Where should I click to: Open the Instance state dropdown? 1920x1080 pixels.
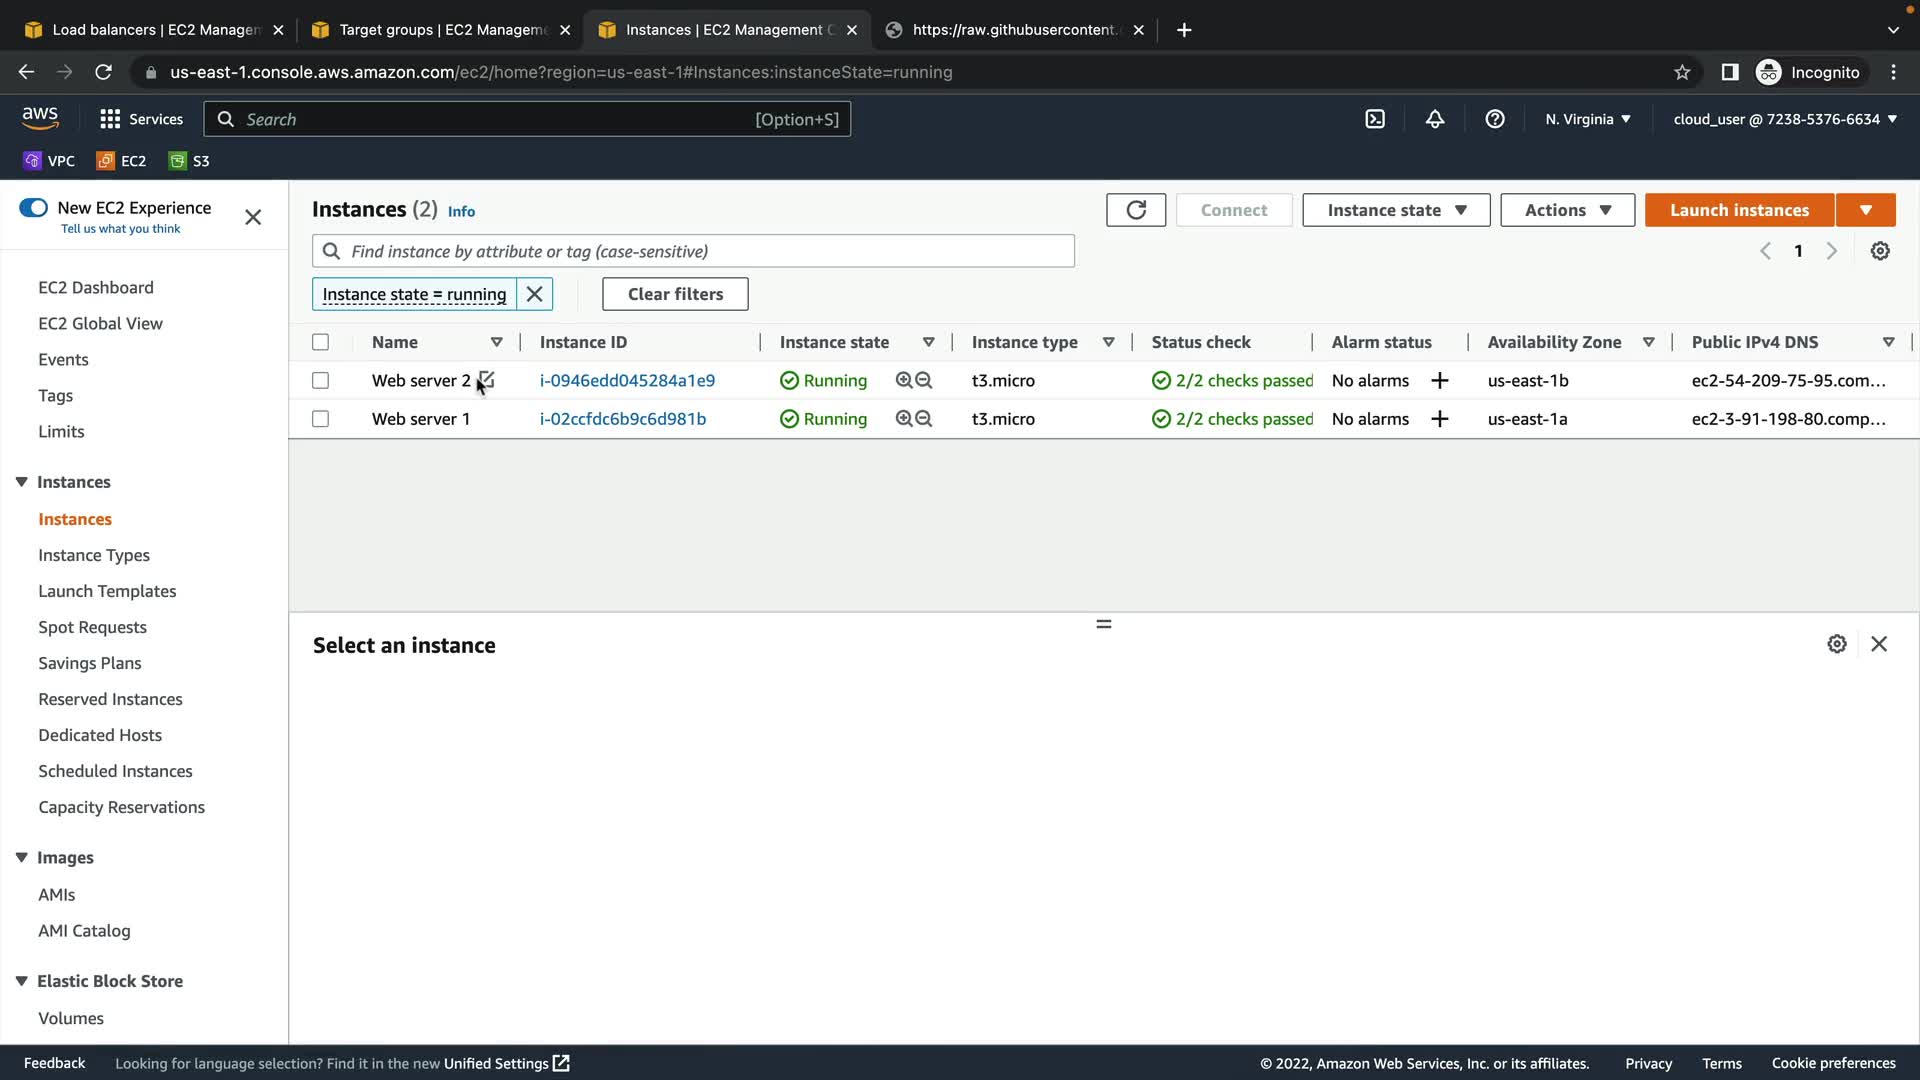pyautogui.click(x=1396, y=210)
